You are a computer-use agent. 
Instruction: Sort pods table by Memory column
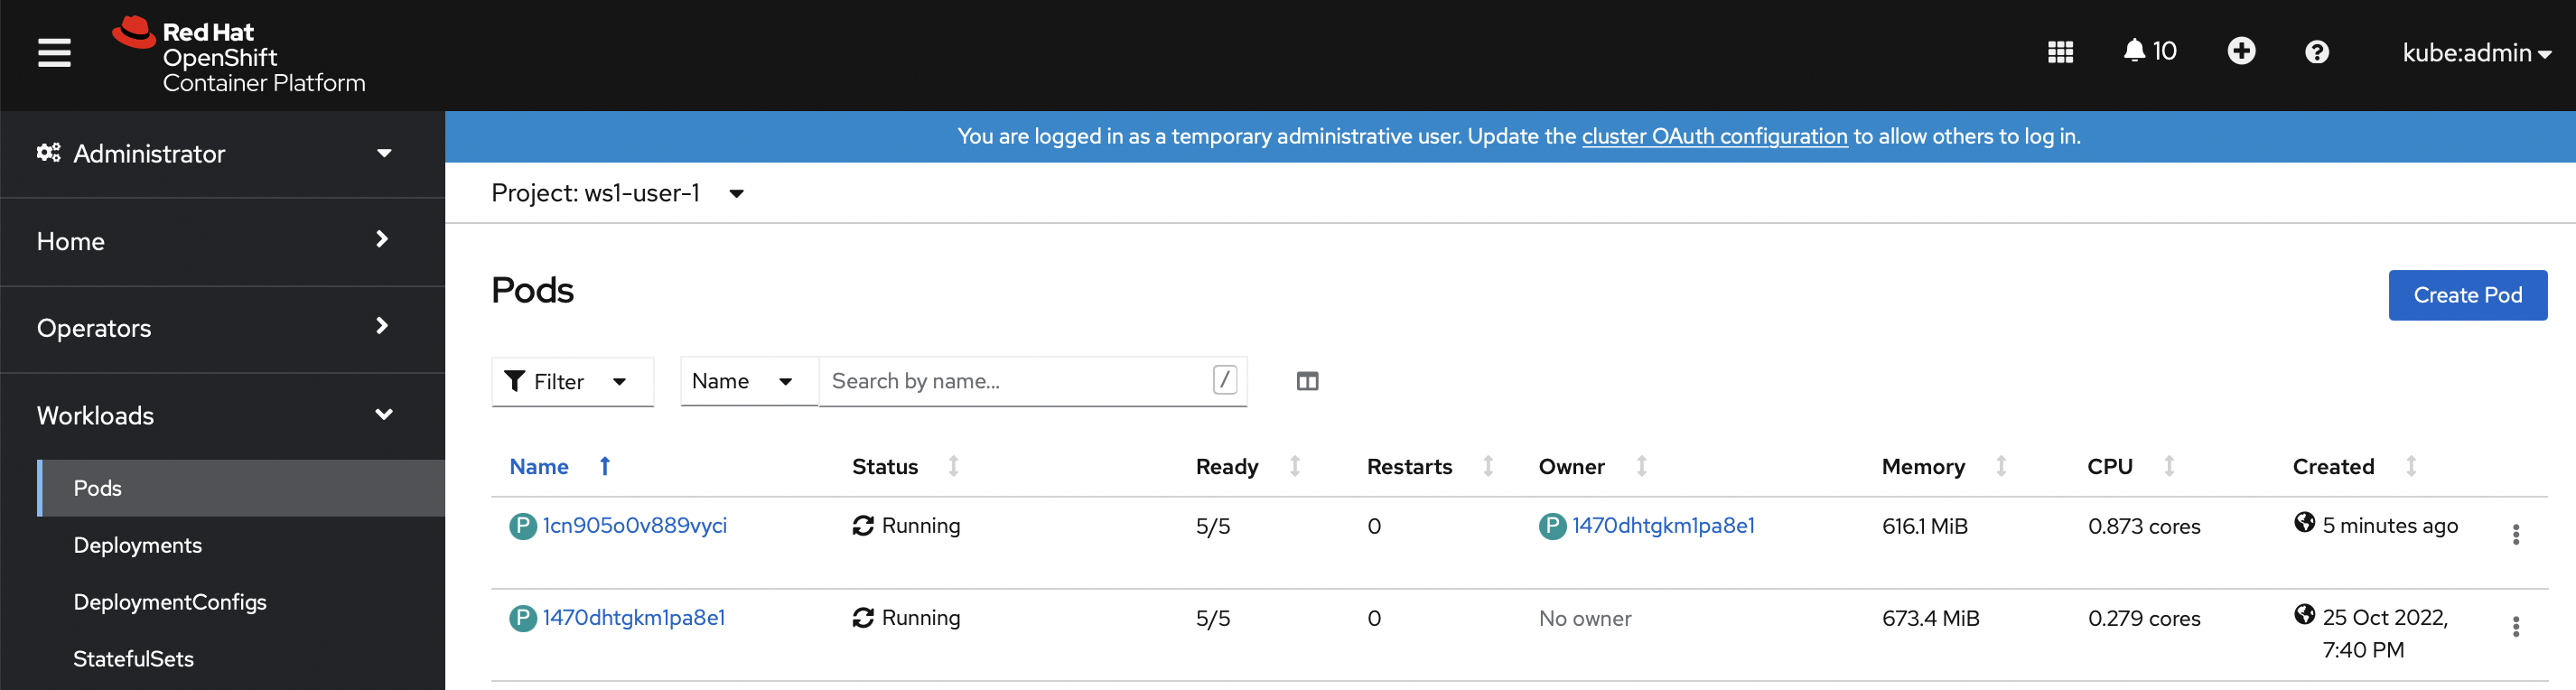tap(1922, 466)
